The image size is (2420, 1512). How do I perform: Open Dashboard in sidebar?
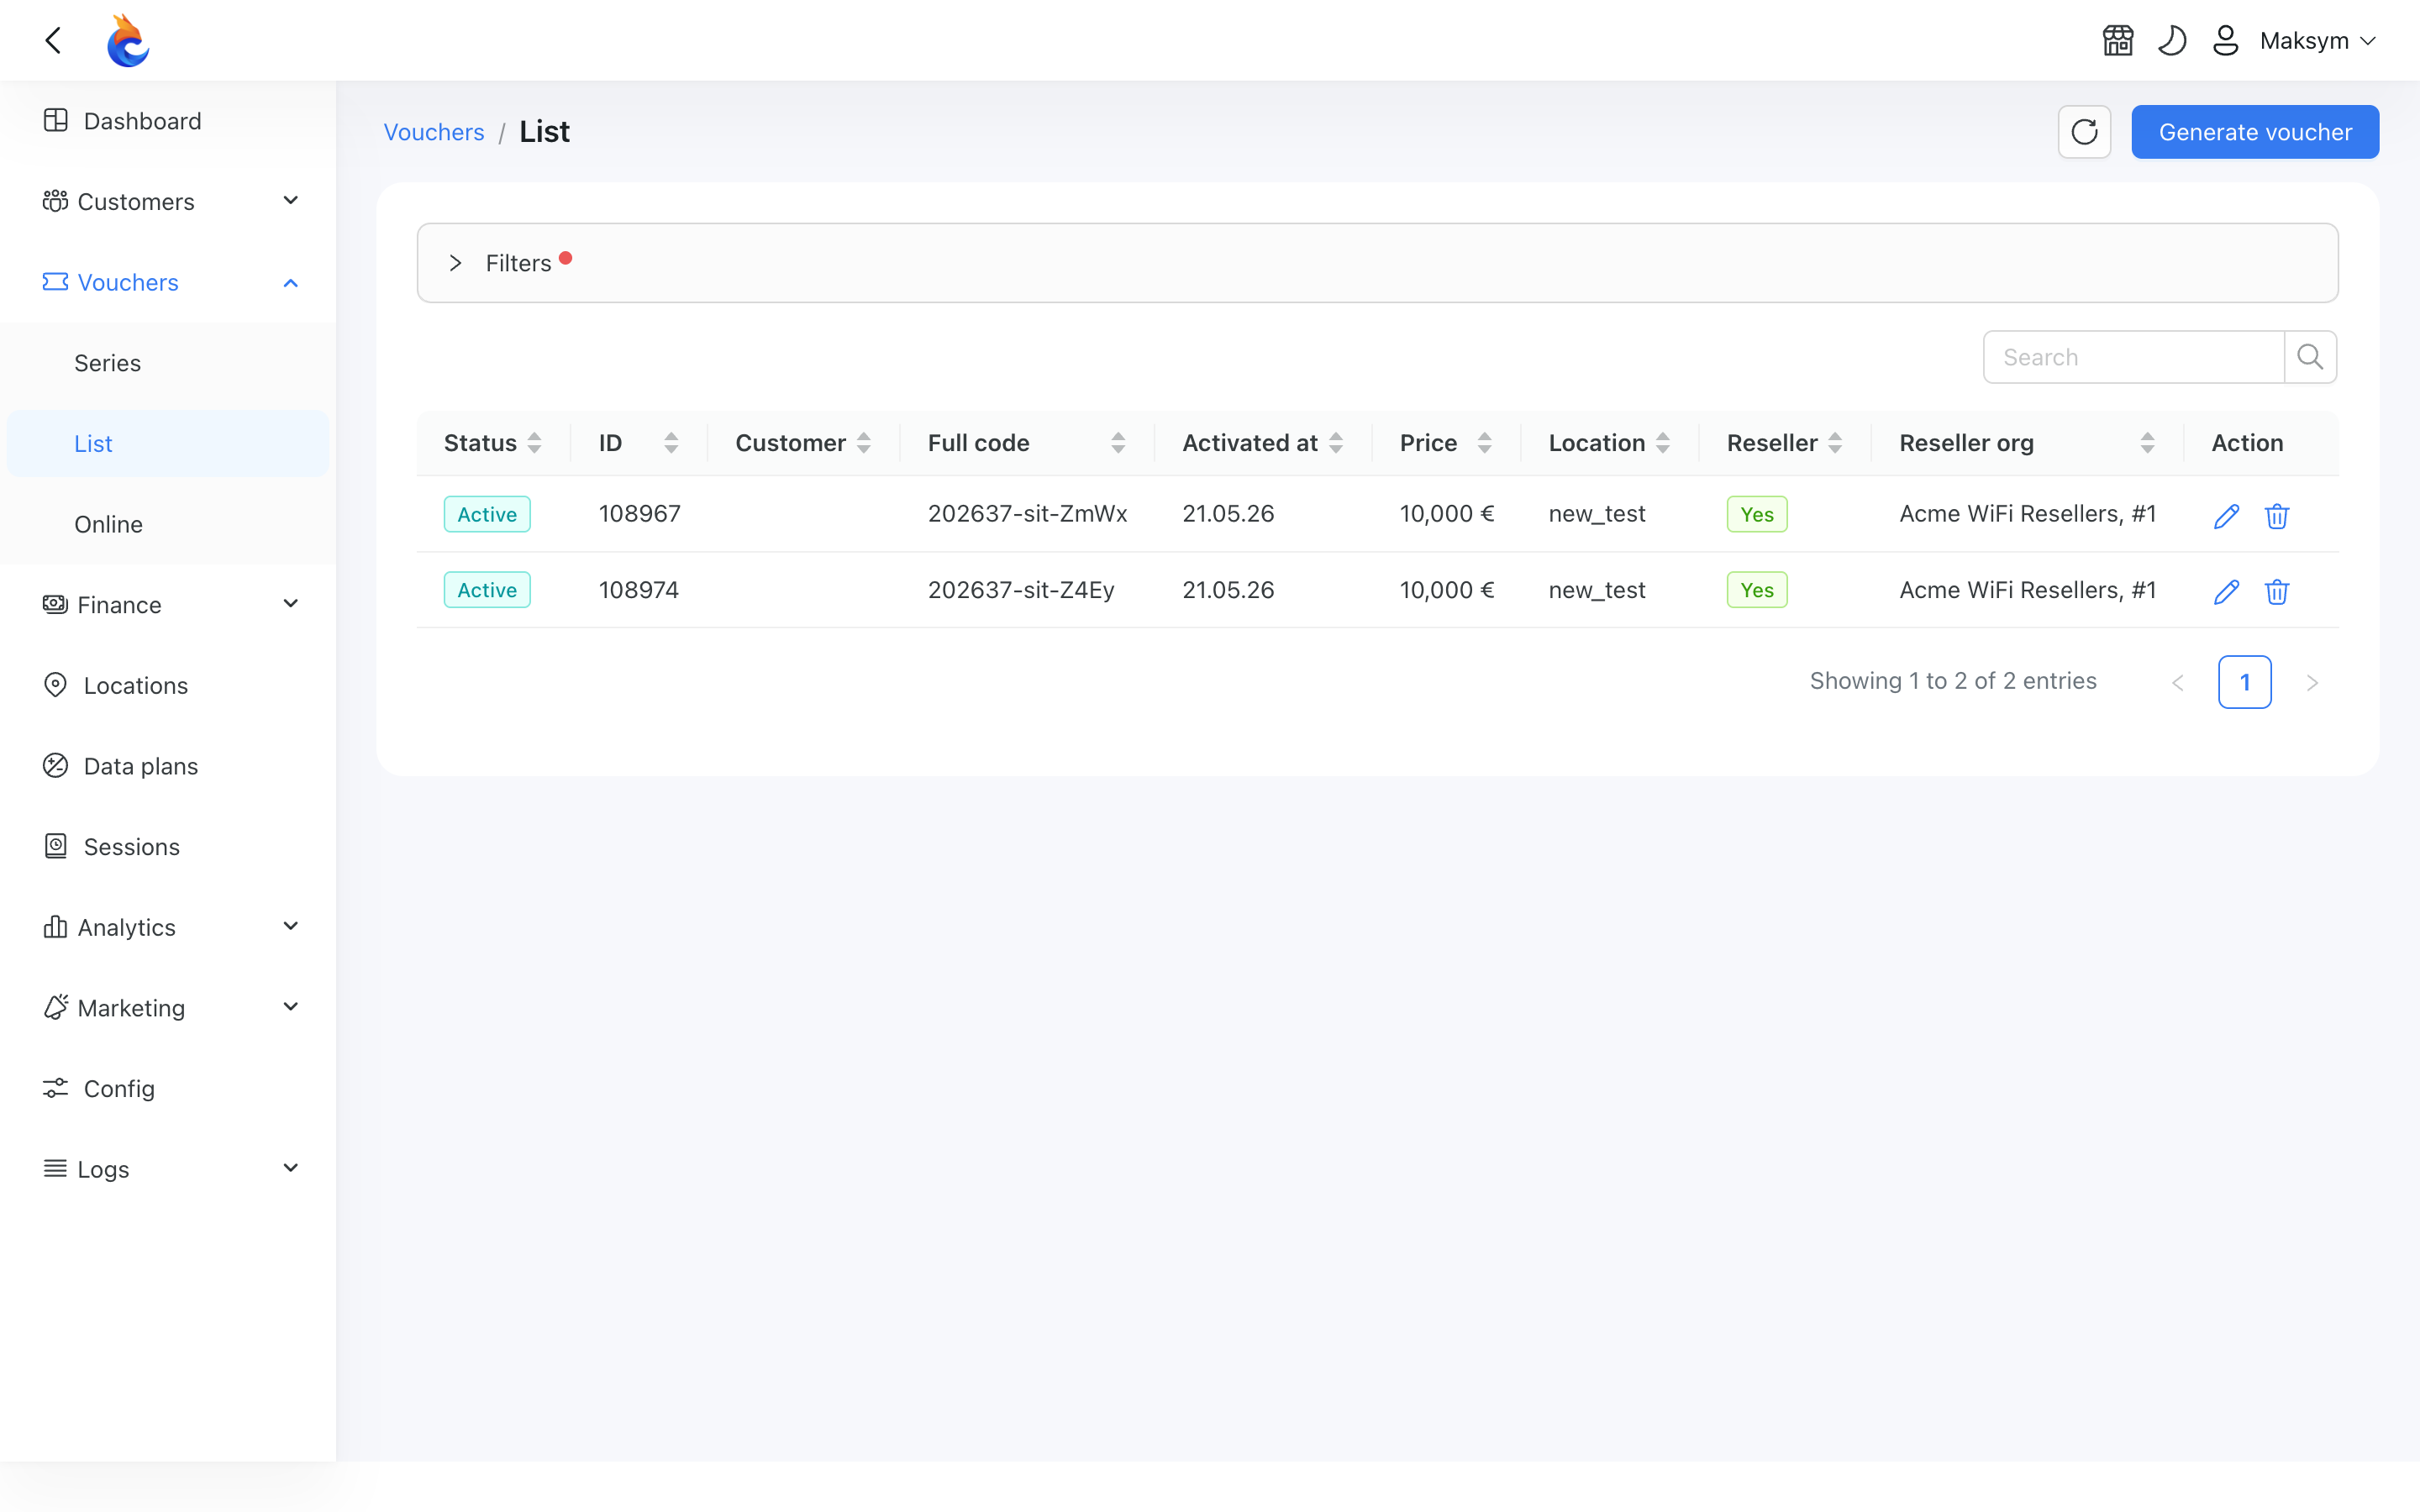[x=168, y=121]
